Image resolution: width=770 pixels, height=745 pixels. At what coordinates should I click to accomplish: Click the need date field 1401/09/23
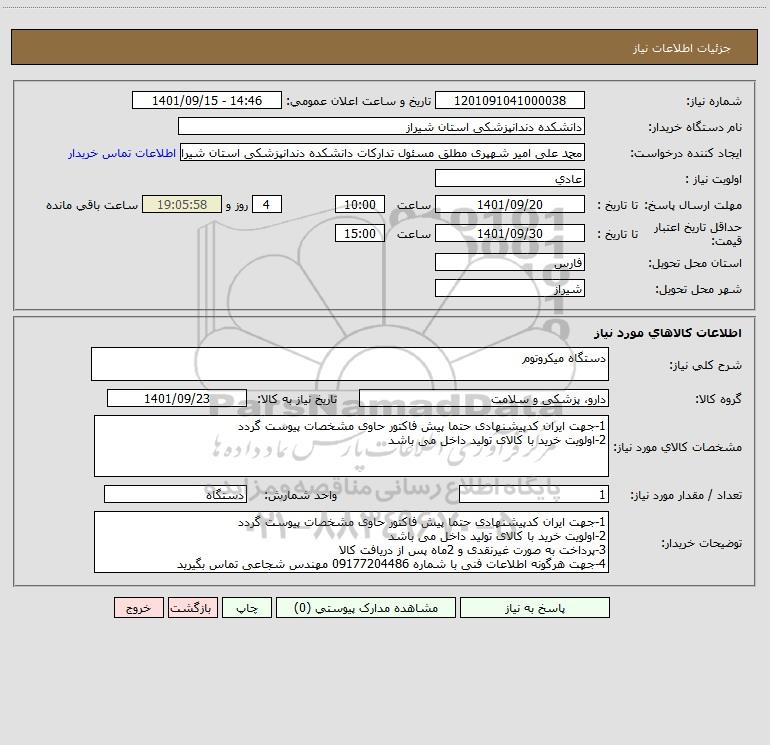click(177, 398)
